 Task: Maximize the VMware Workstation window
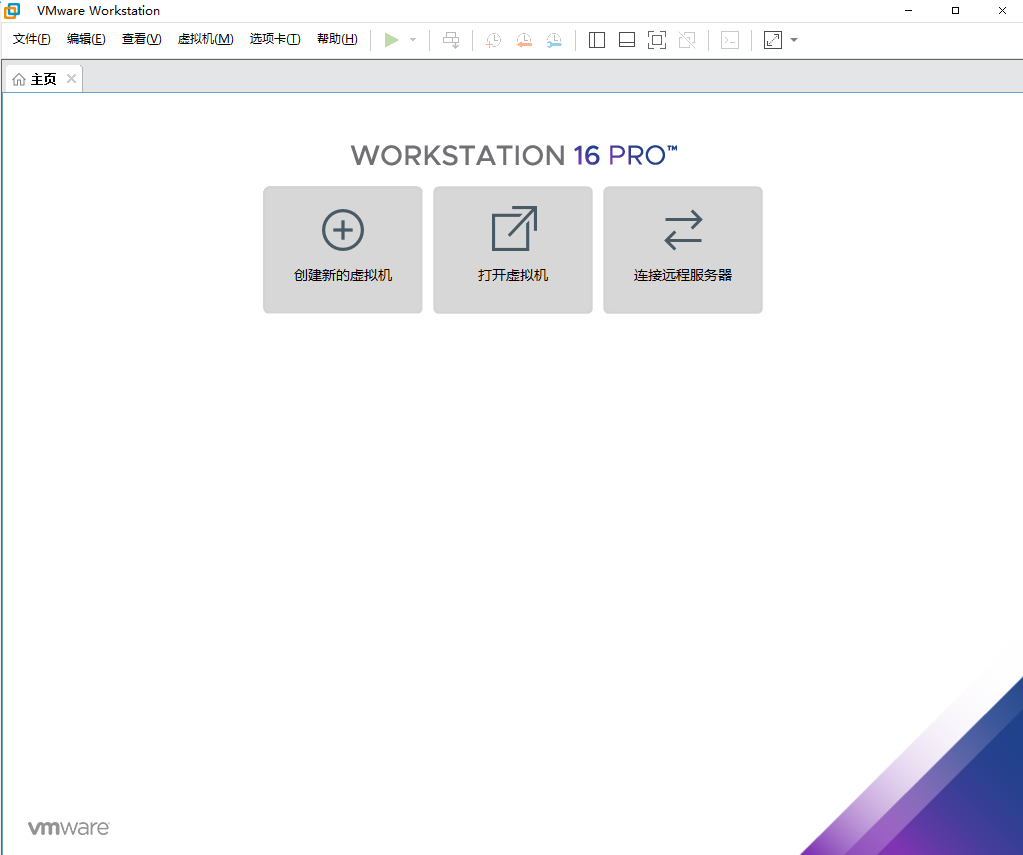[955, 10]
